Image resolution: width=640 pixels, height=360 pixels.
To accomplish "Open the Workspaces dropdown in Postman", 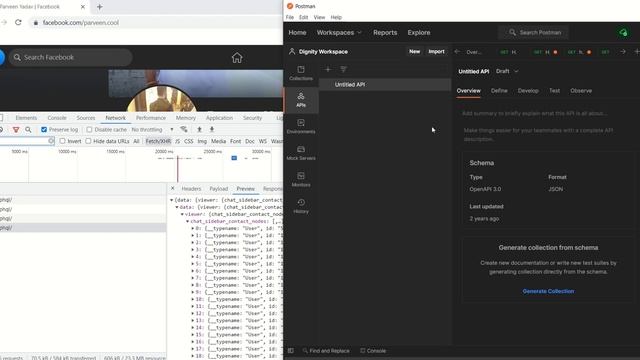I will [x=339, y=33].
